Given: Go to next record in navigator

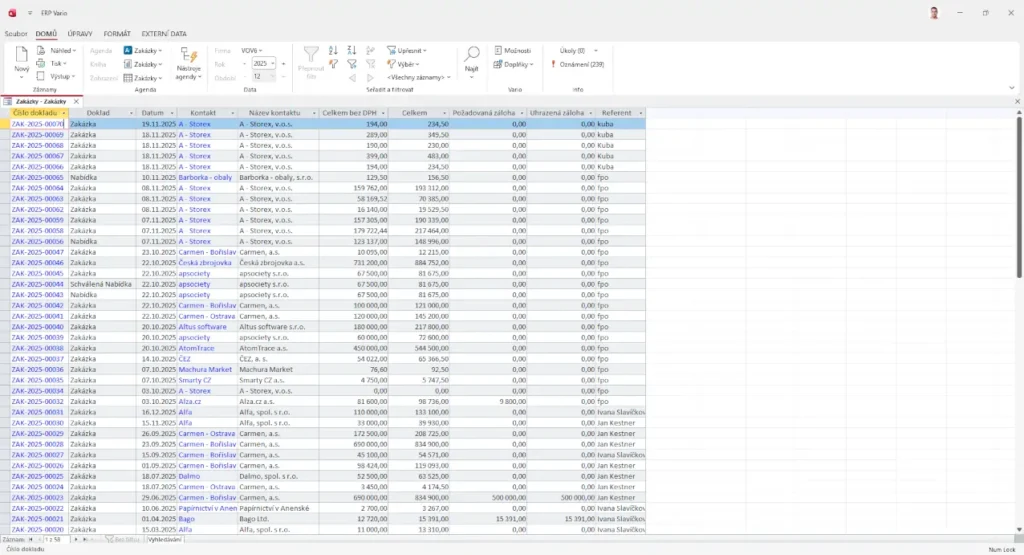Looking at the screenshot, I should pyautogui.click(x=74, y=540).
